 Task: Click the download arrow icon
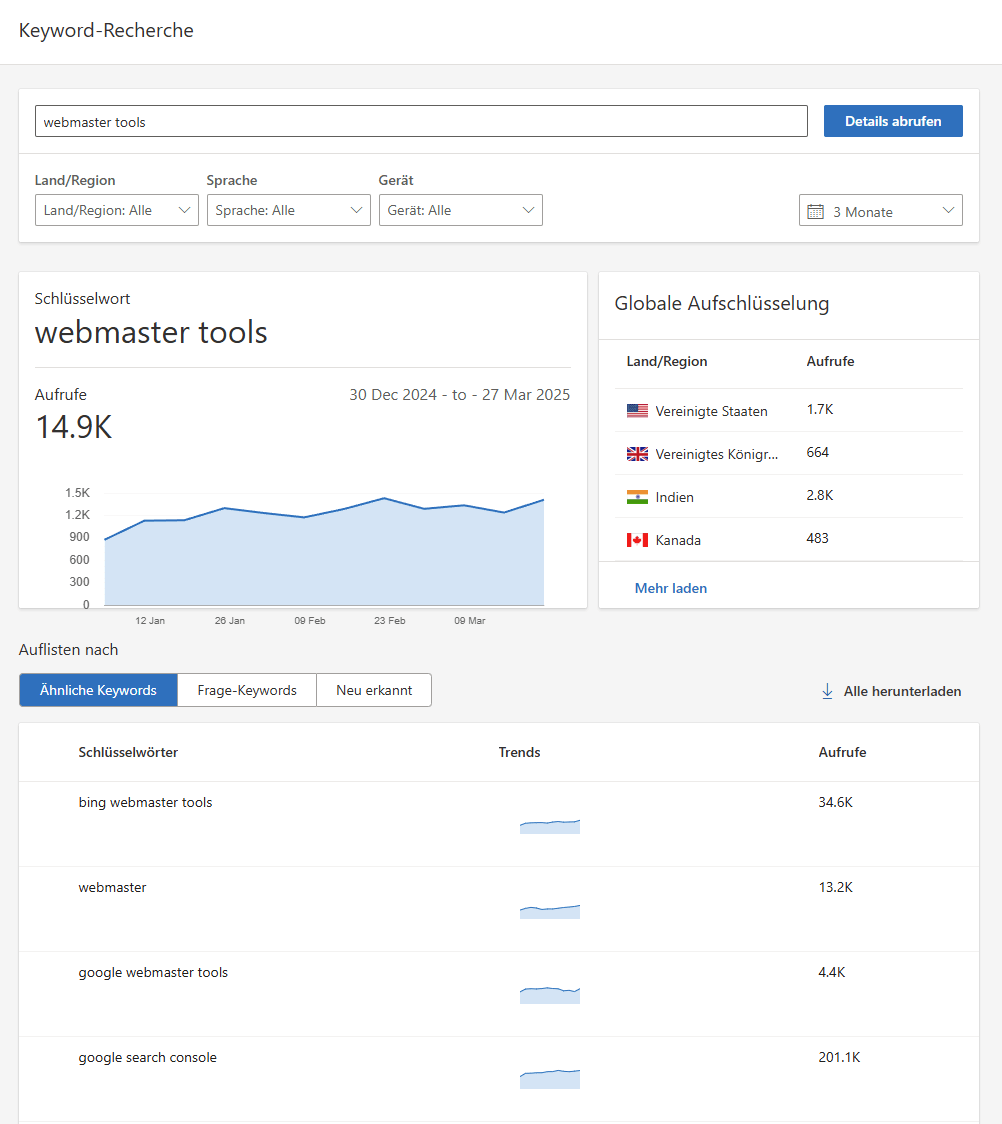pos(827,691)
